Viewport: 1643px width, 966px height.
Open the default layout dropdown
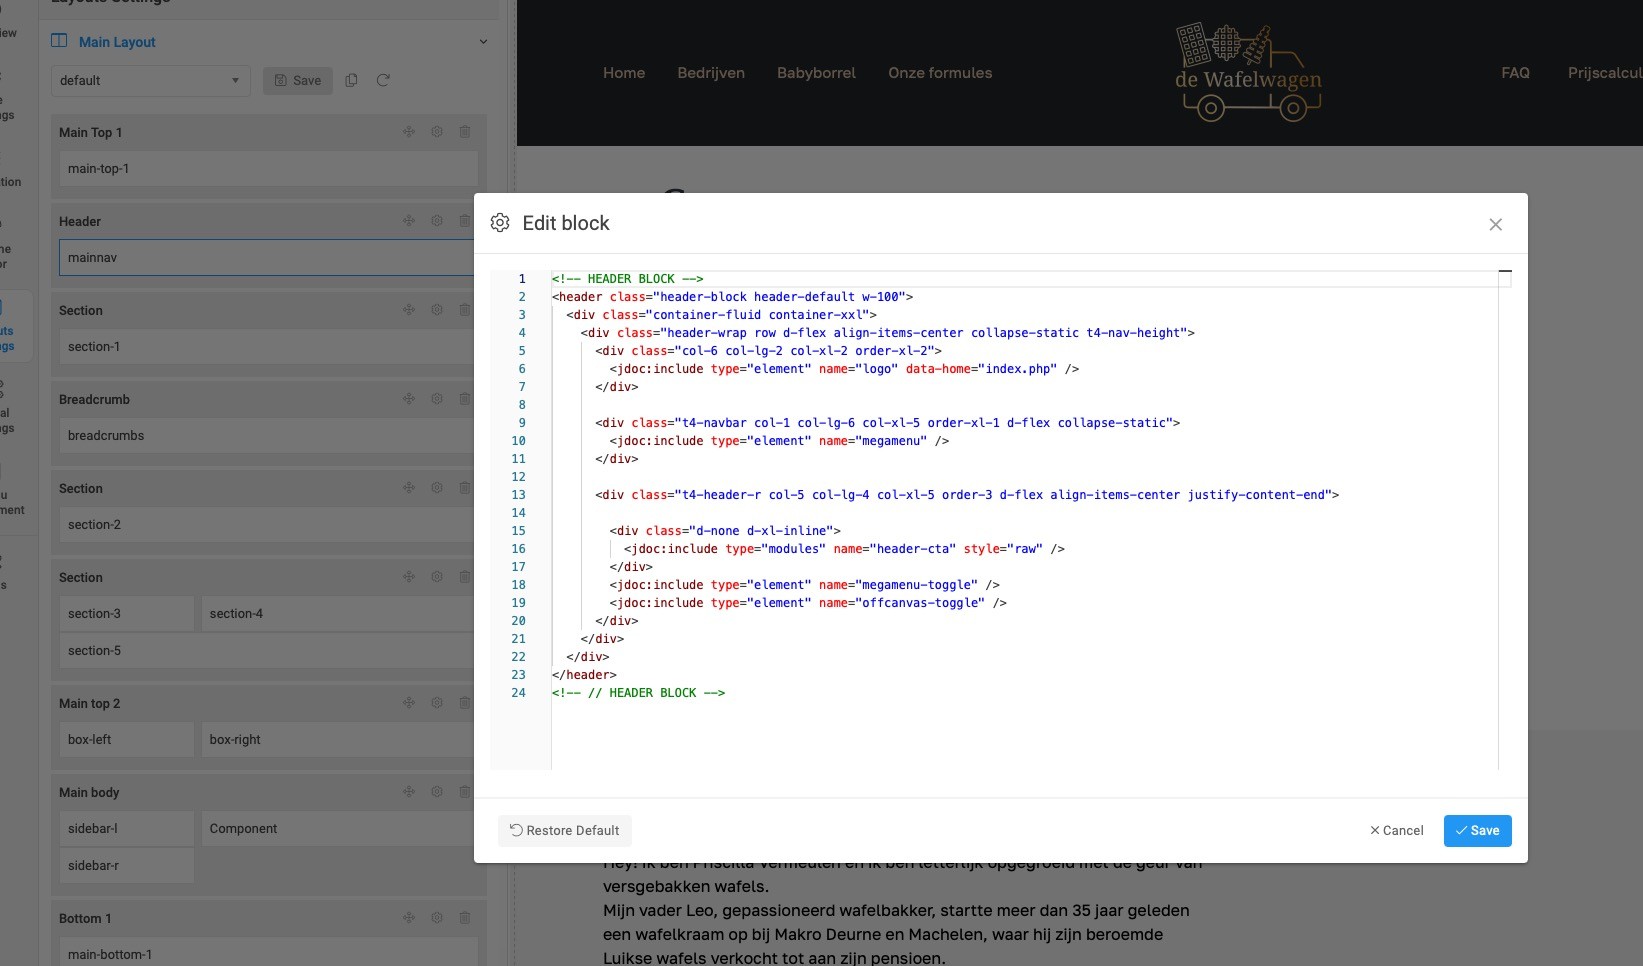click(150, 80)
